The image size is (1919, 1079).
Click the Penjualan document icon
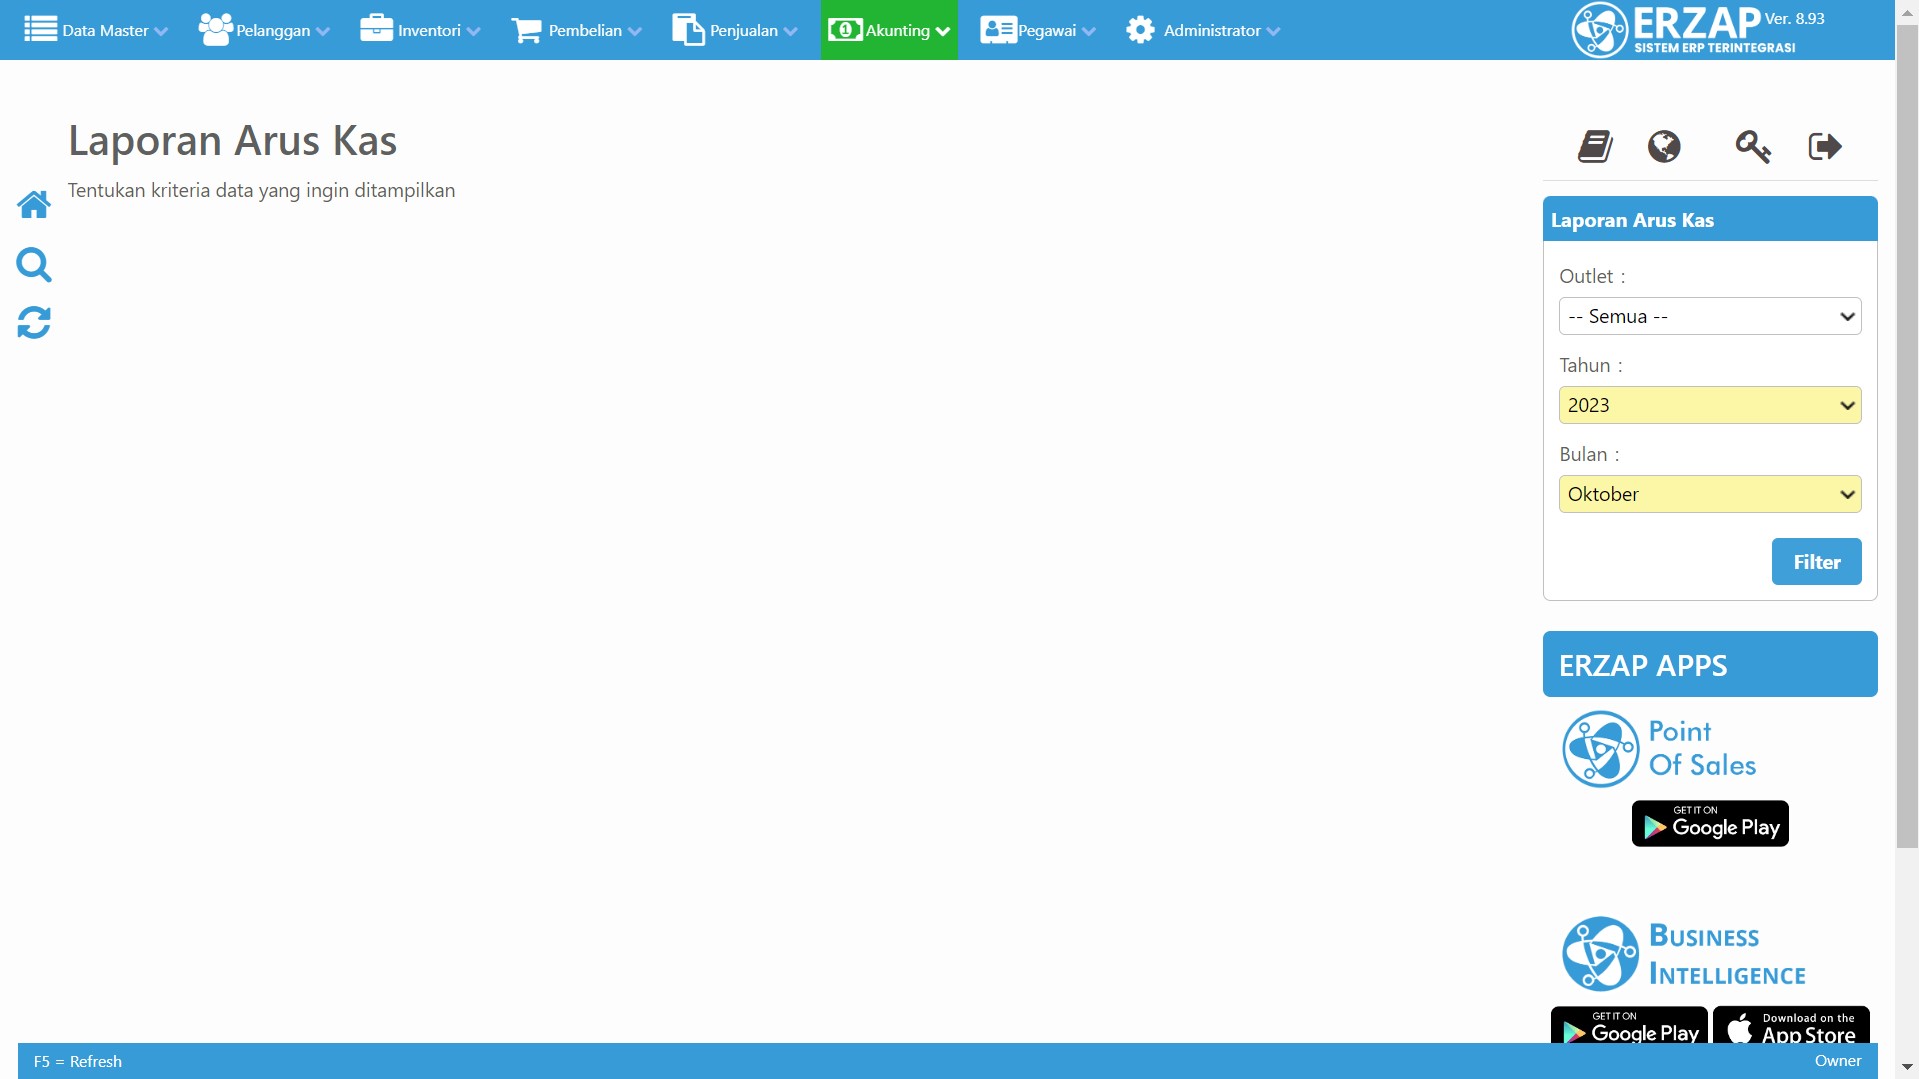point(688,29)
